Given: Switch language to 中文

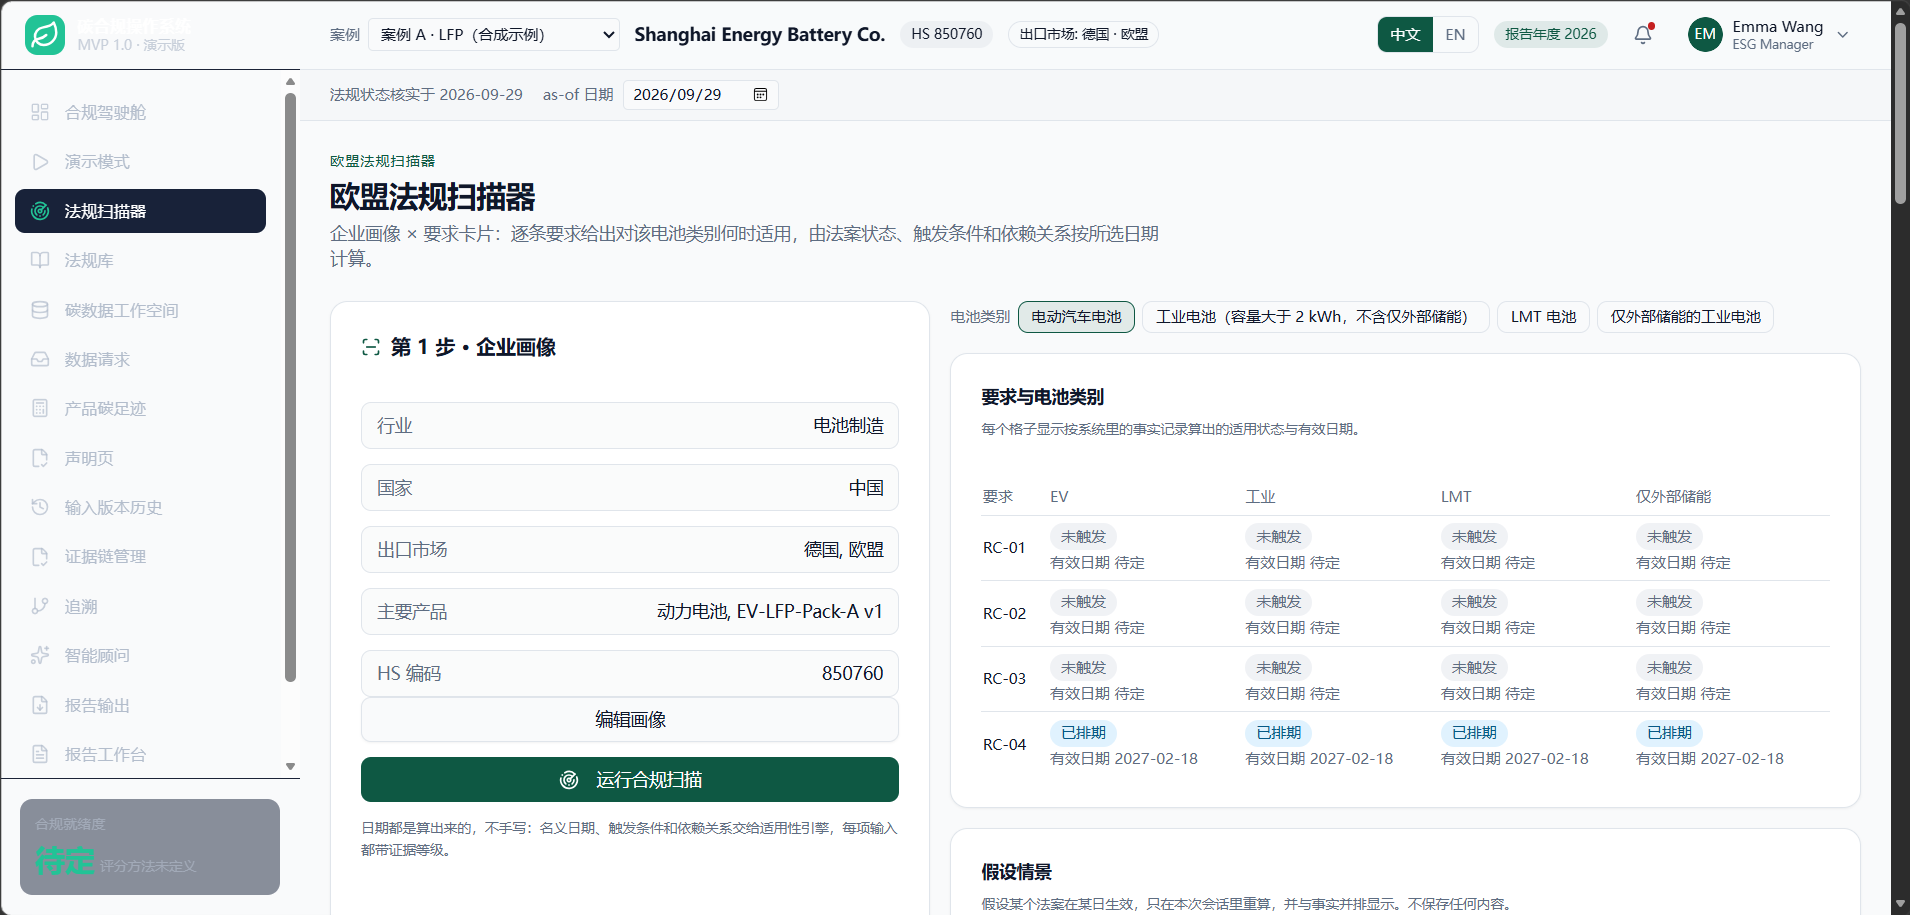Looking at the screenshot, I should pos(1405,34).
